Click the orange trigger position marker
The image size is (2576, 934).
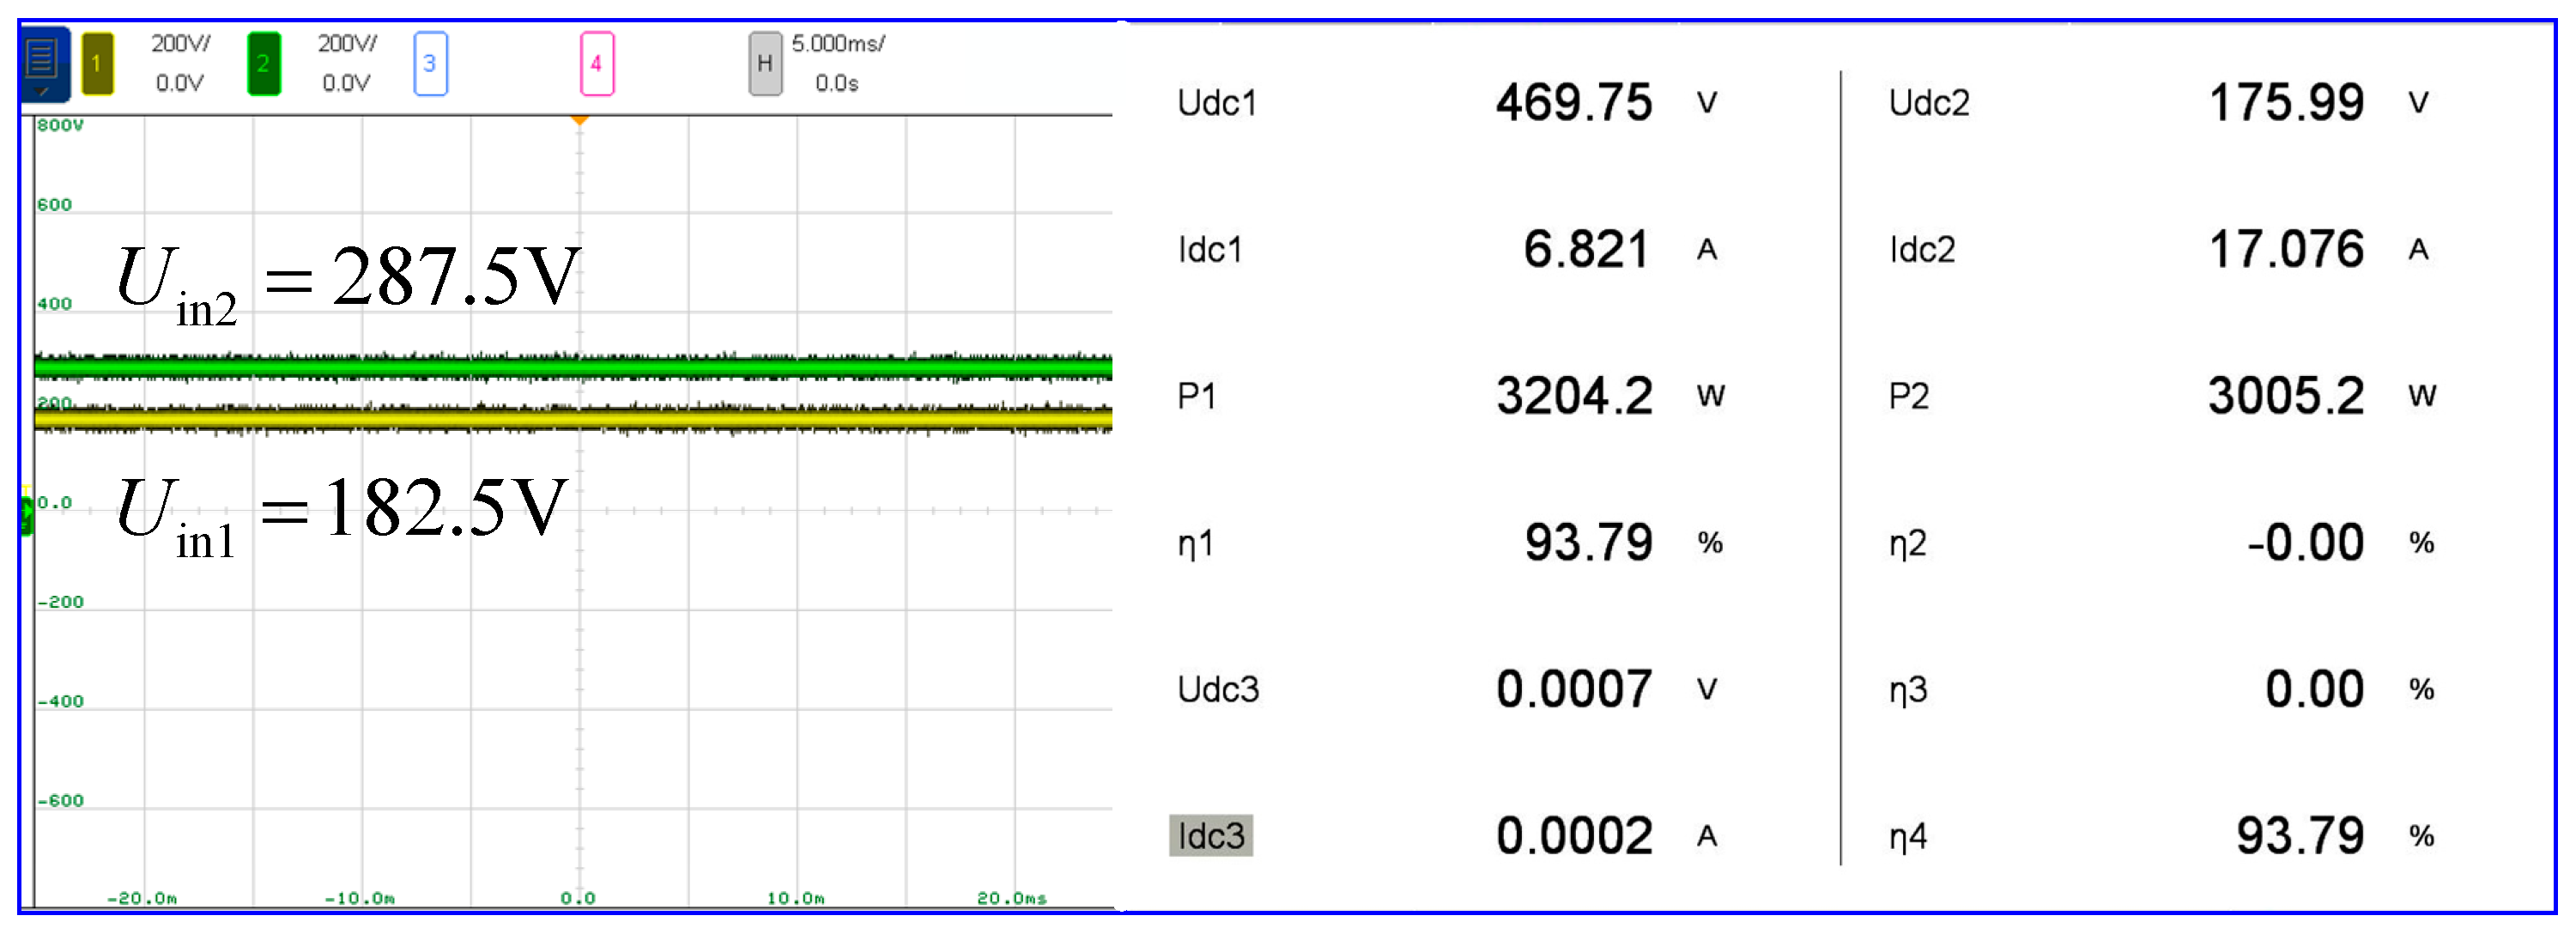pos(579,120)
